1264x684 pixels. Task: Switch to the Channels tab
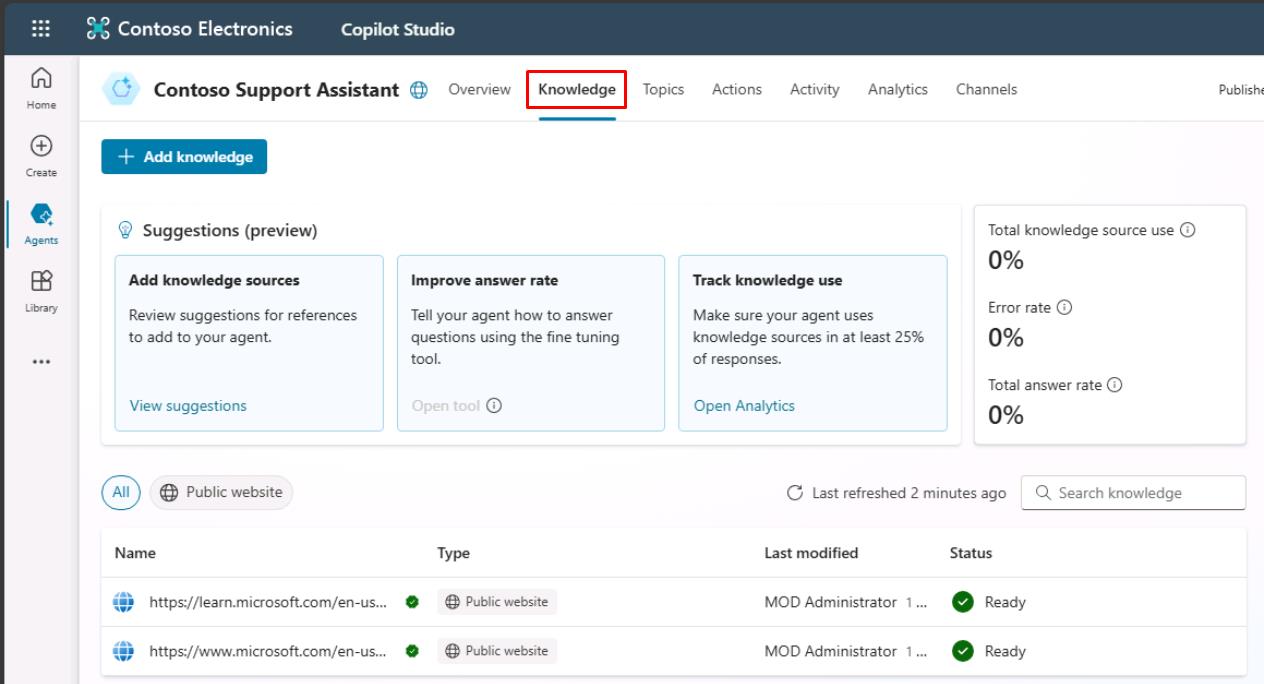tap(986, 89)
